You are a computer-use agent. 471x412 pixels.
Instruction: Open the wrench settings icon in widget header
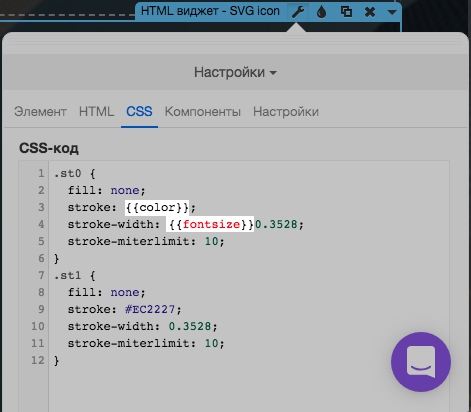298,12
